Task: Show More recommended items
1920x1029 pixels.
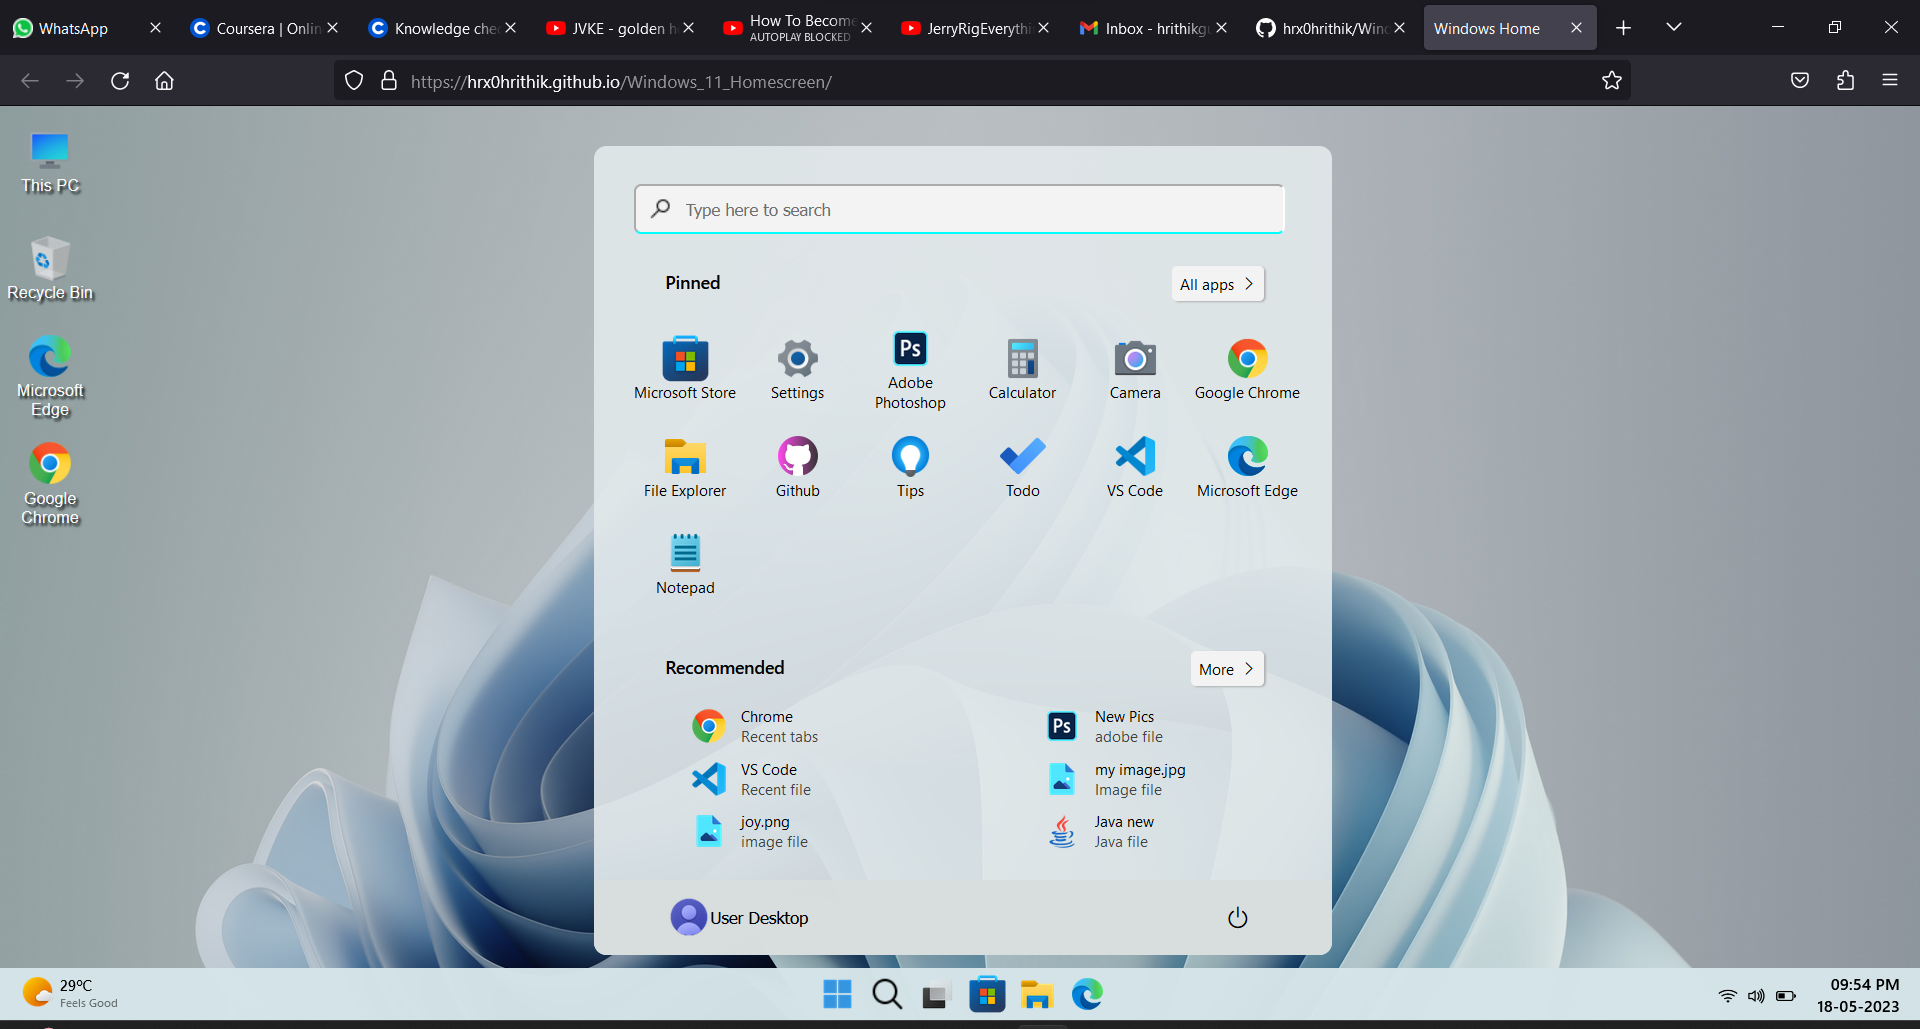Action: click(1227, 669)
